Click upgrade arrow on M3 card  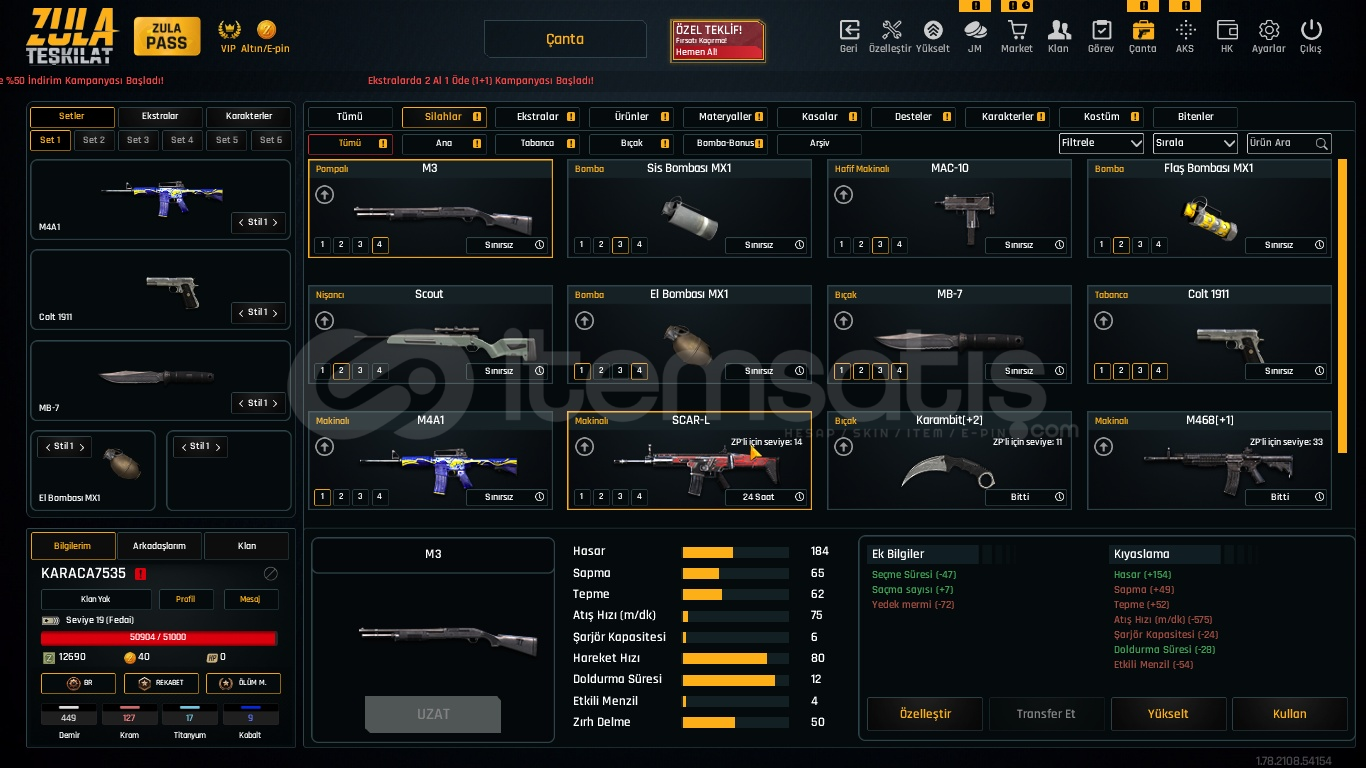click(324, 195)
